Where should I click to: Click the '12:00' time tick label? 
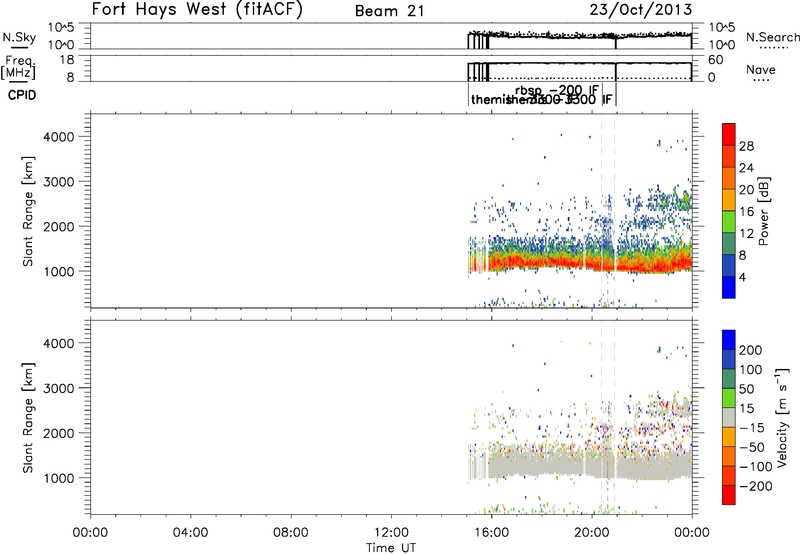point(391,533)
